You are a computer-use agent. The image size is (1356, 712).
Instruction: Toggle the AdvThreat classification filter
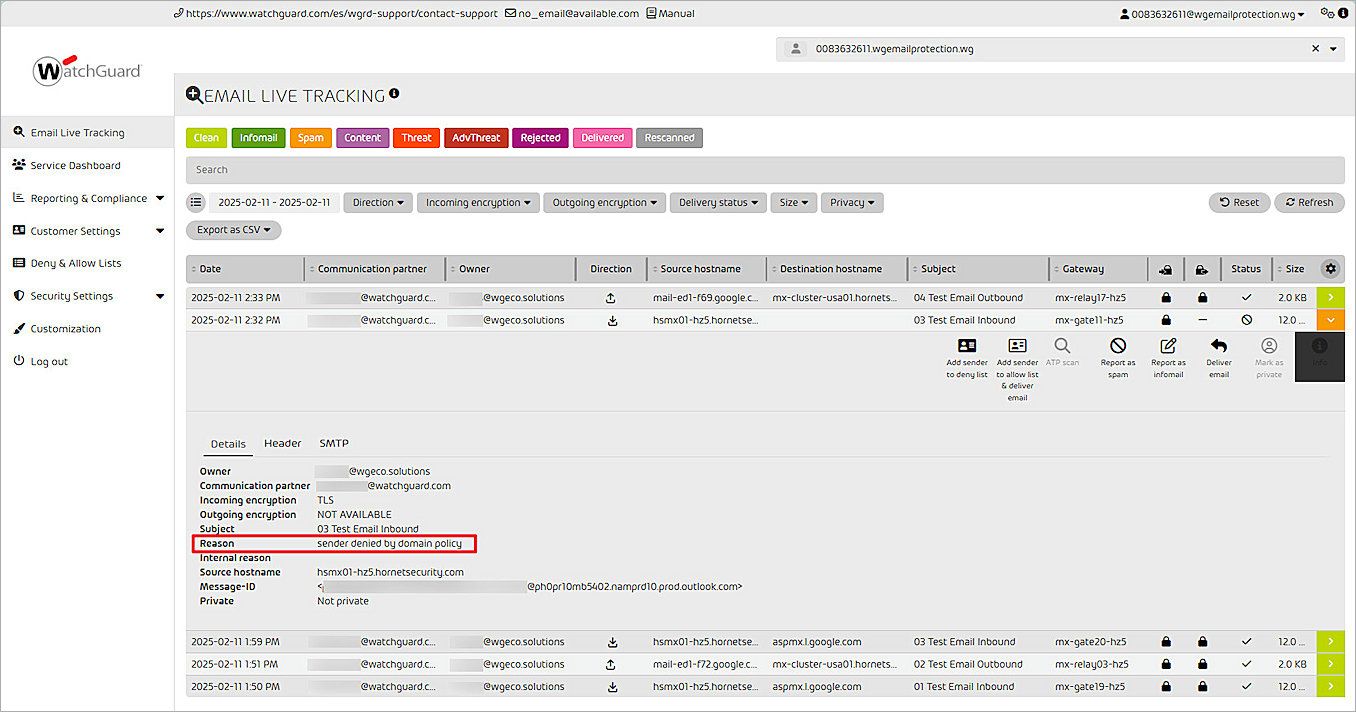point(475,137)
